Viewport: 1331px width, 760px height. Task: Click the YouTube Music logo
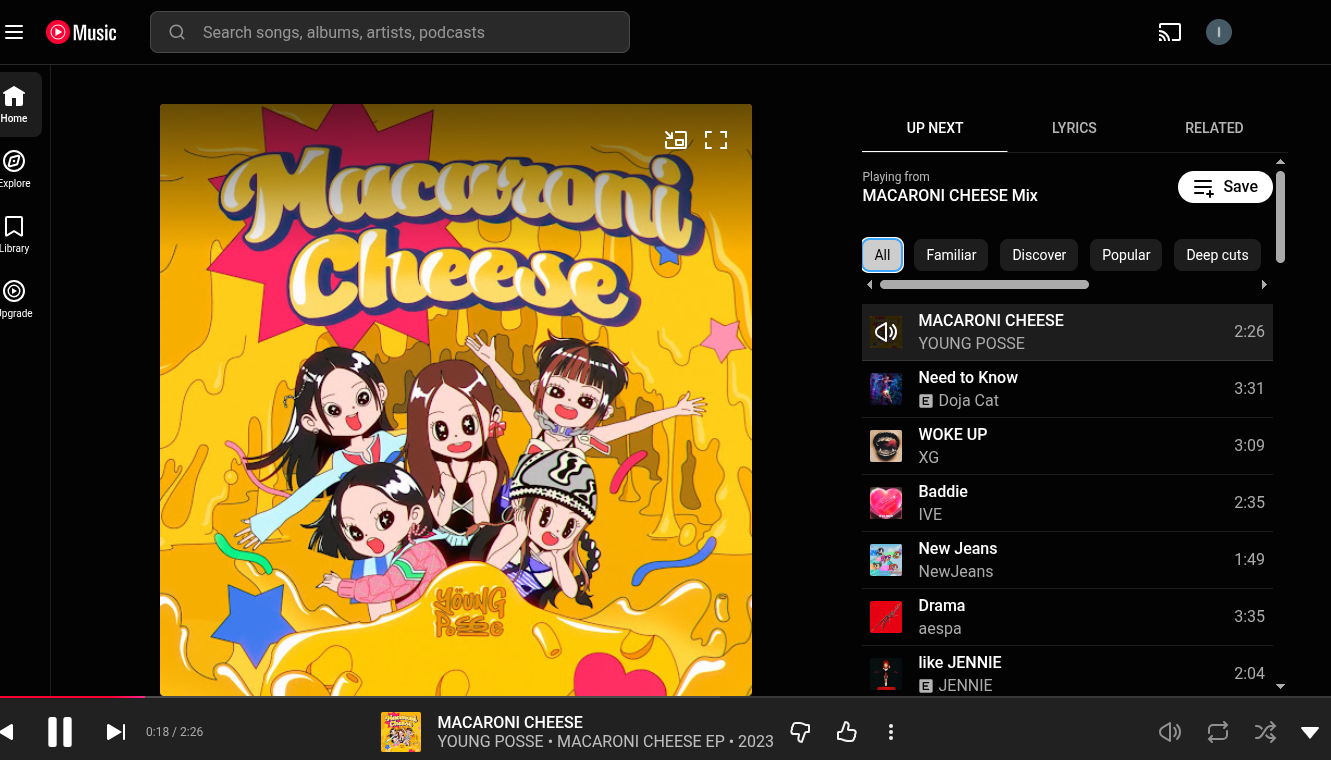(x=81, y=33)
